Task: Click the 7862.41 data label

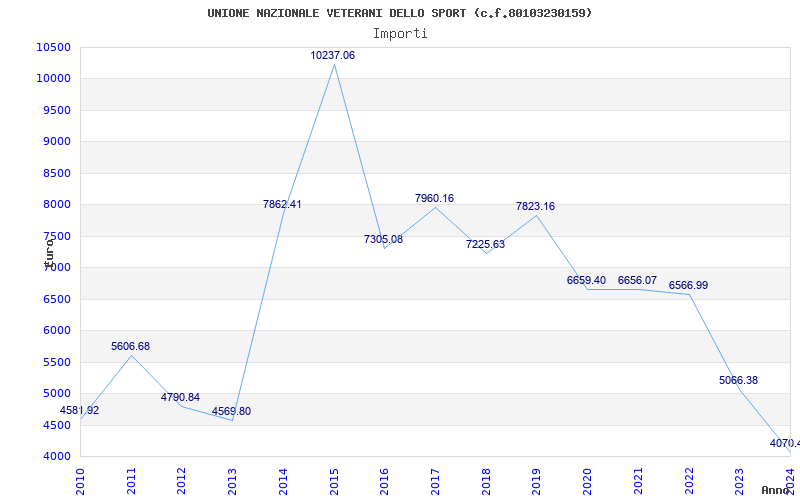Action: click(282, 205)
